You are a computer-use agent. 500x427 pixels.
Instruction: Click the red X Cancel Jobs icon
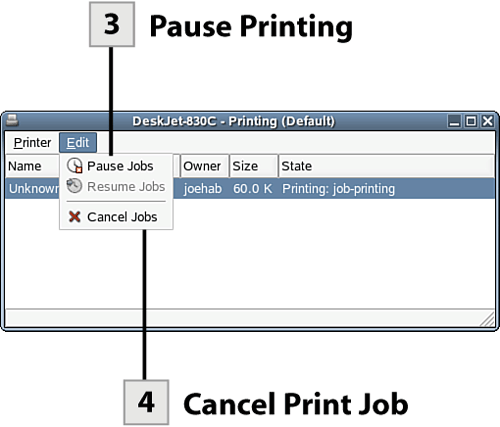click(74, 217)
